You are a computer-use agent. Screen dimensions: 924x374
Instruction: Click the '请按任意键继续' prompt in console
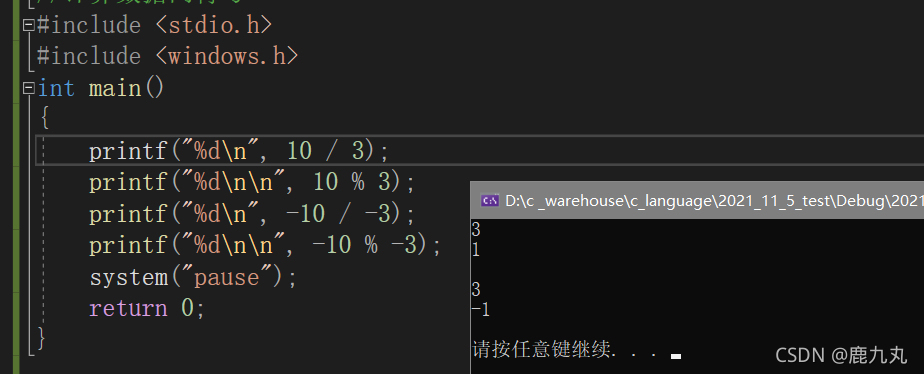click(543, 350)
